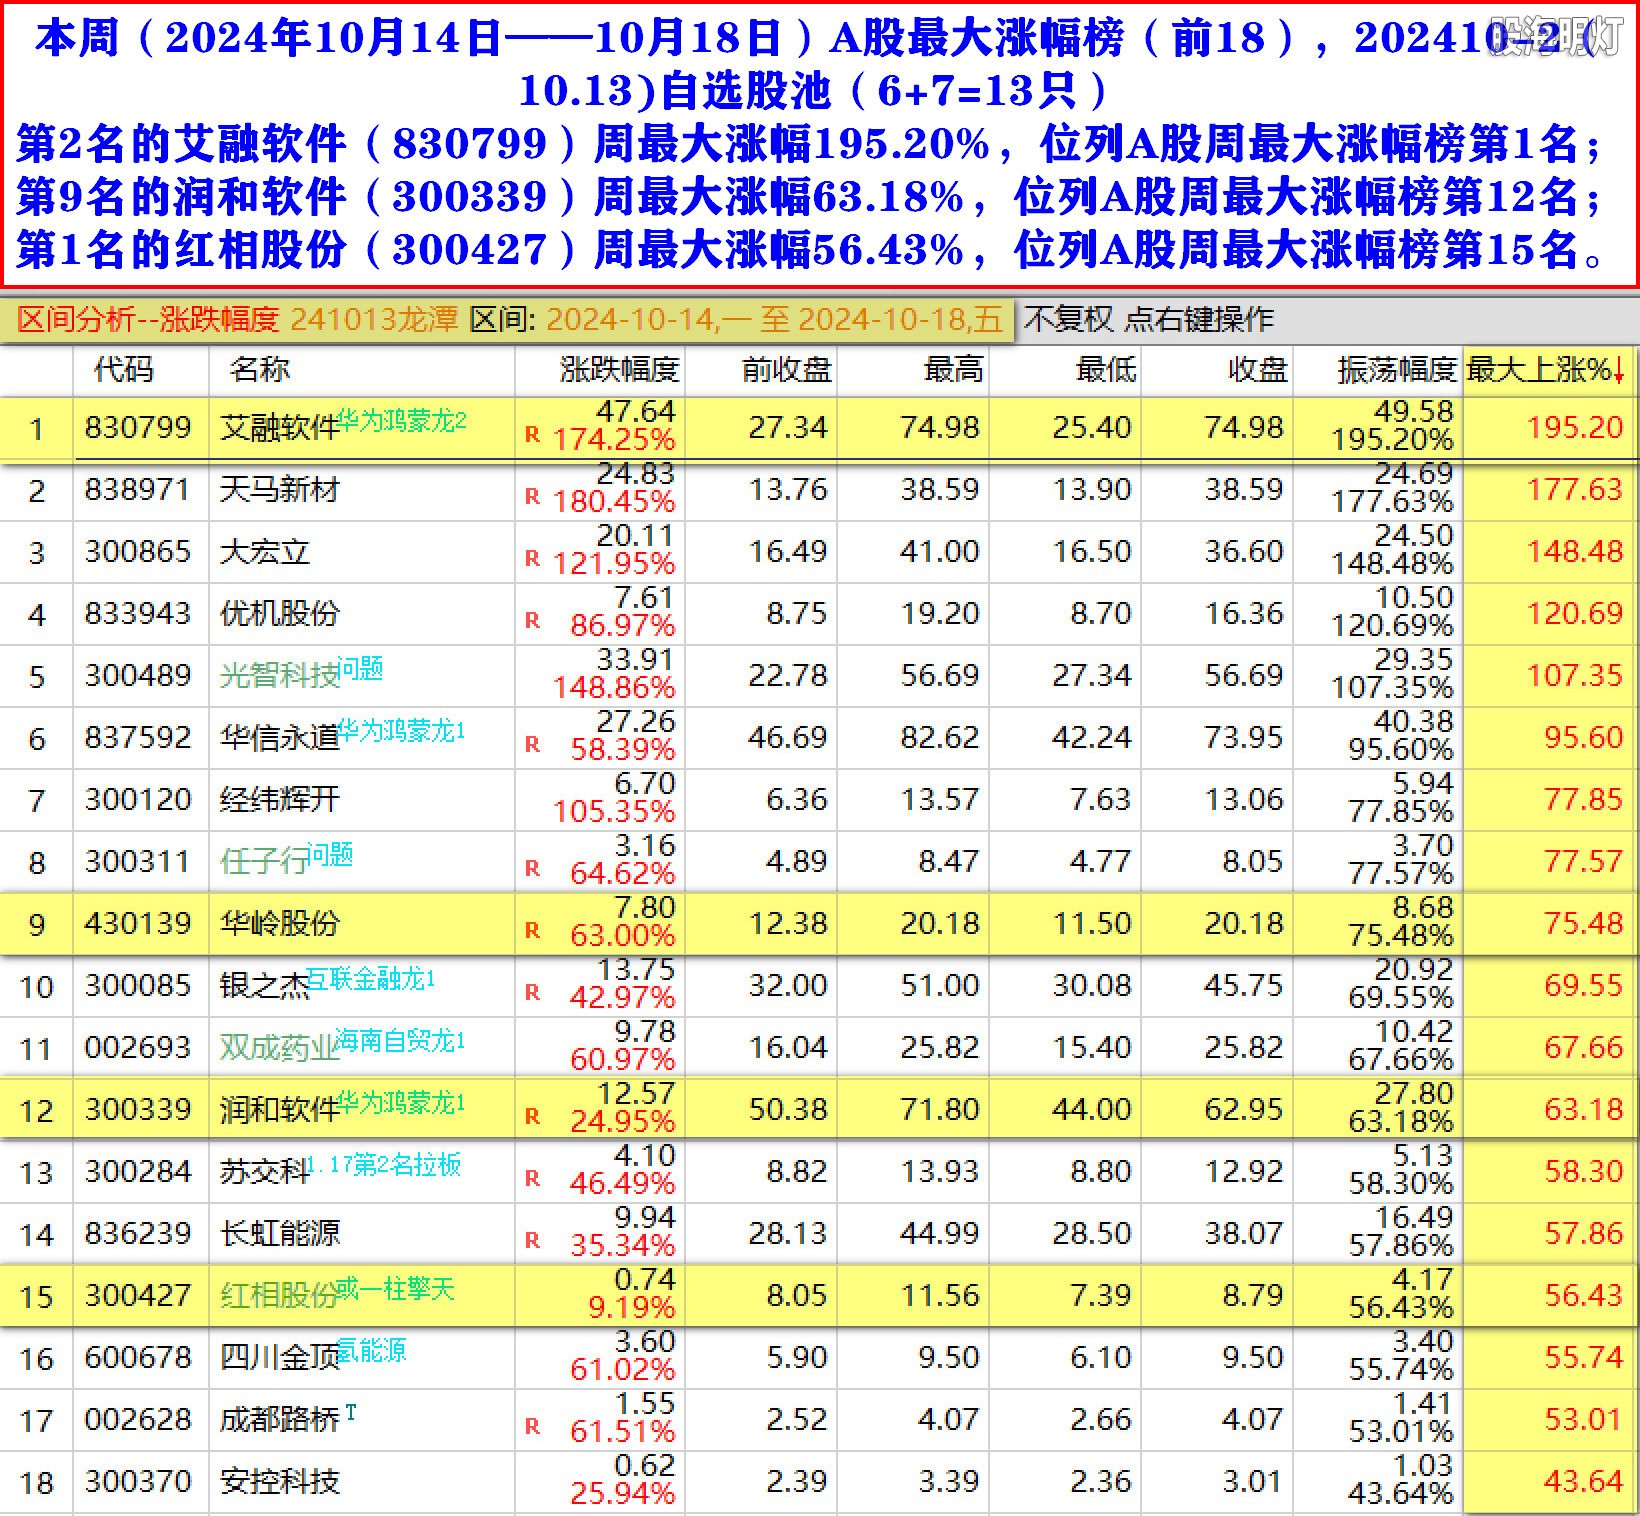Click max rise value 107.35
This screenshot has height=1516, width=1640.
[x=1575, y=676]
